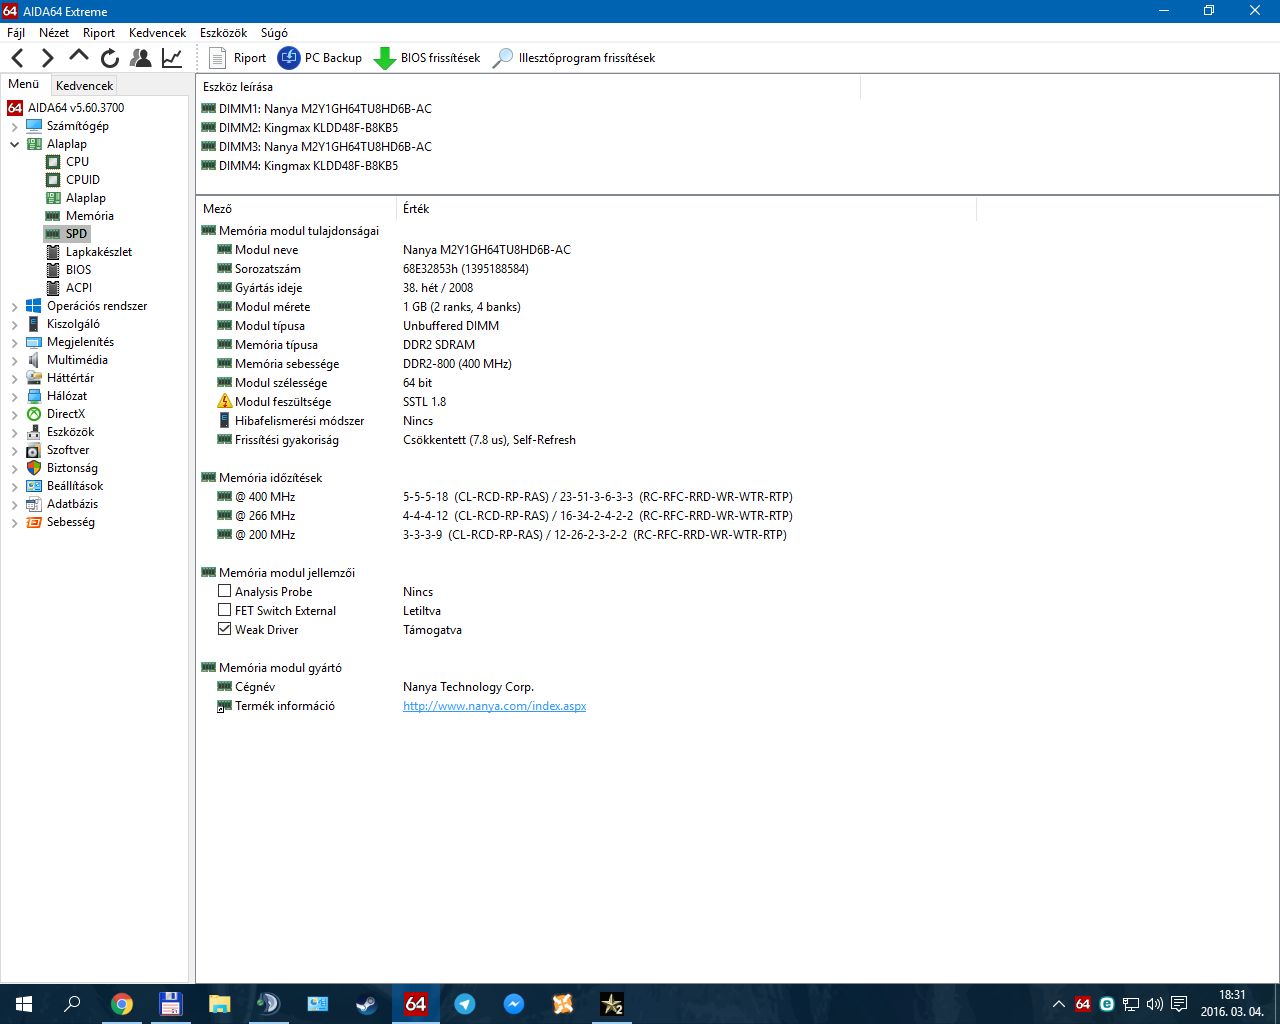Open the Súgó menu
This screenshot has width=1280, height=1024.
click(x=274, y=33)
